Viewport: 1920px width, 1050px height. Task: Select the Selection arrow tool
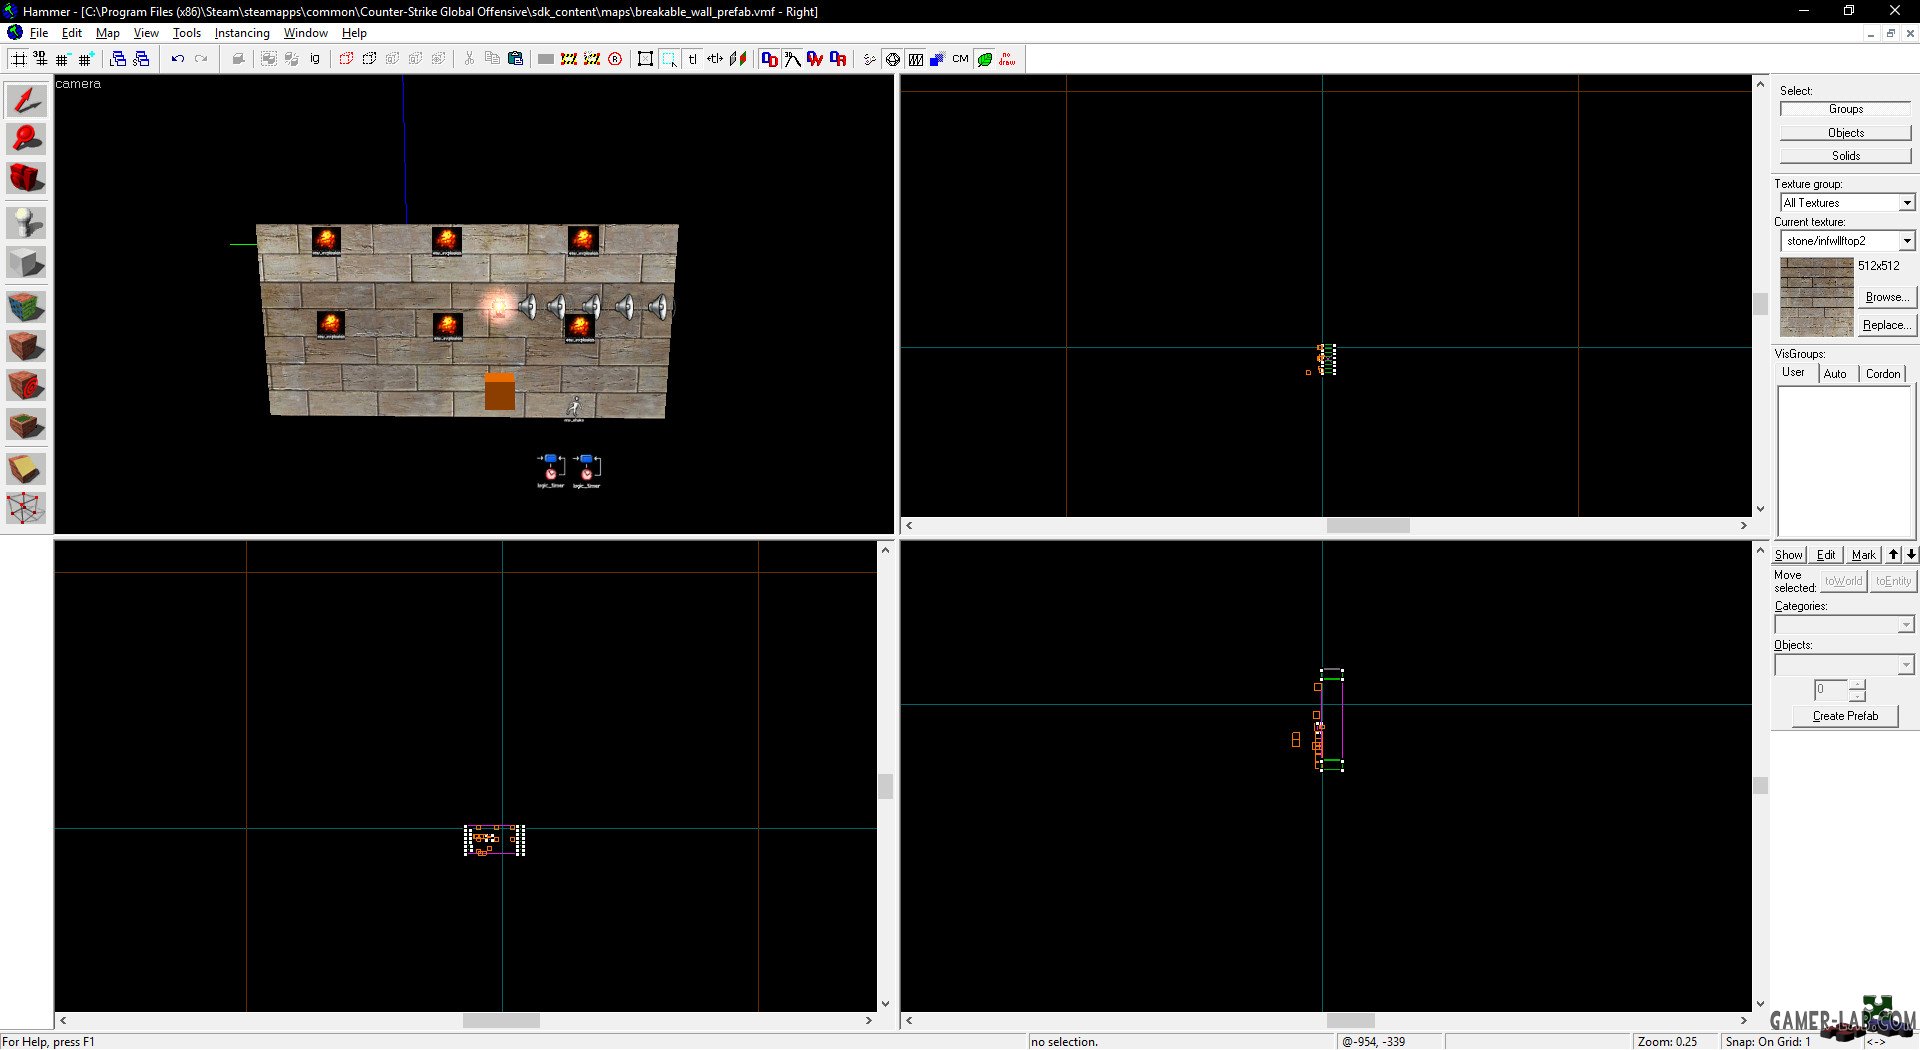(x=26, y=100)
